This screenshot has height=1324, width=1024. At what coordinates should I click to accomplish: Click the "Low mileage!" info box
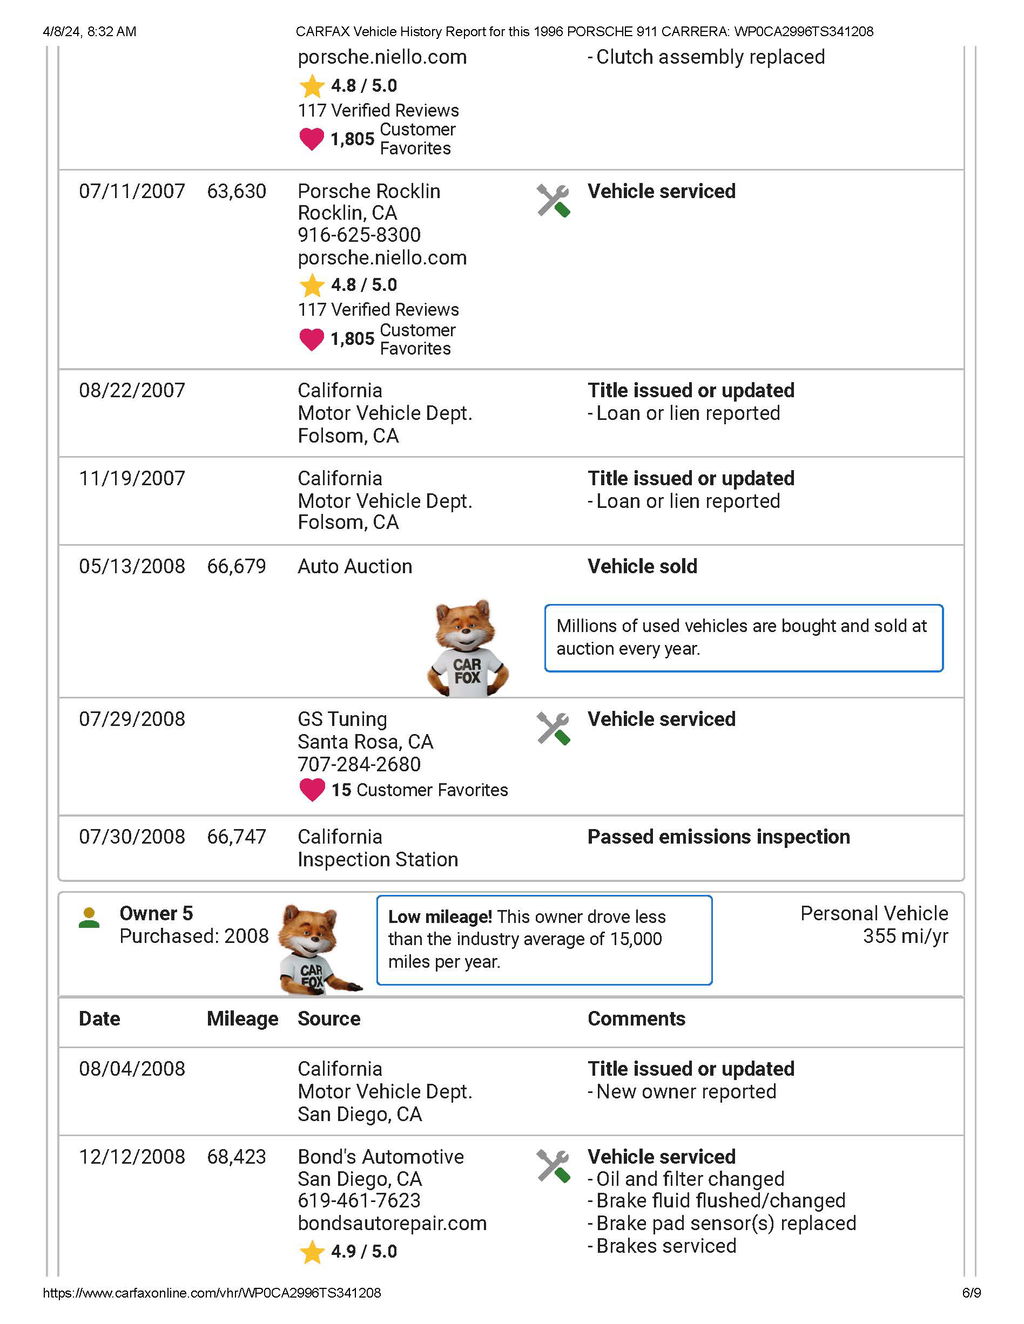[x=544, y=940]
